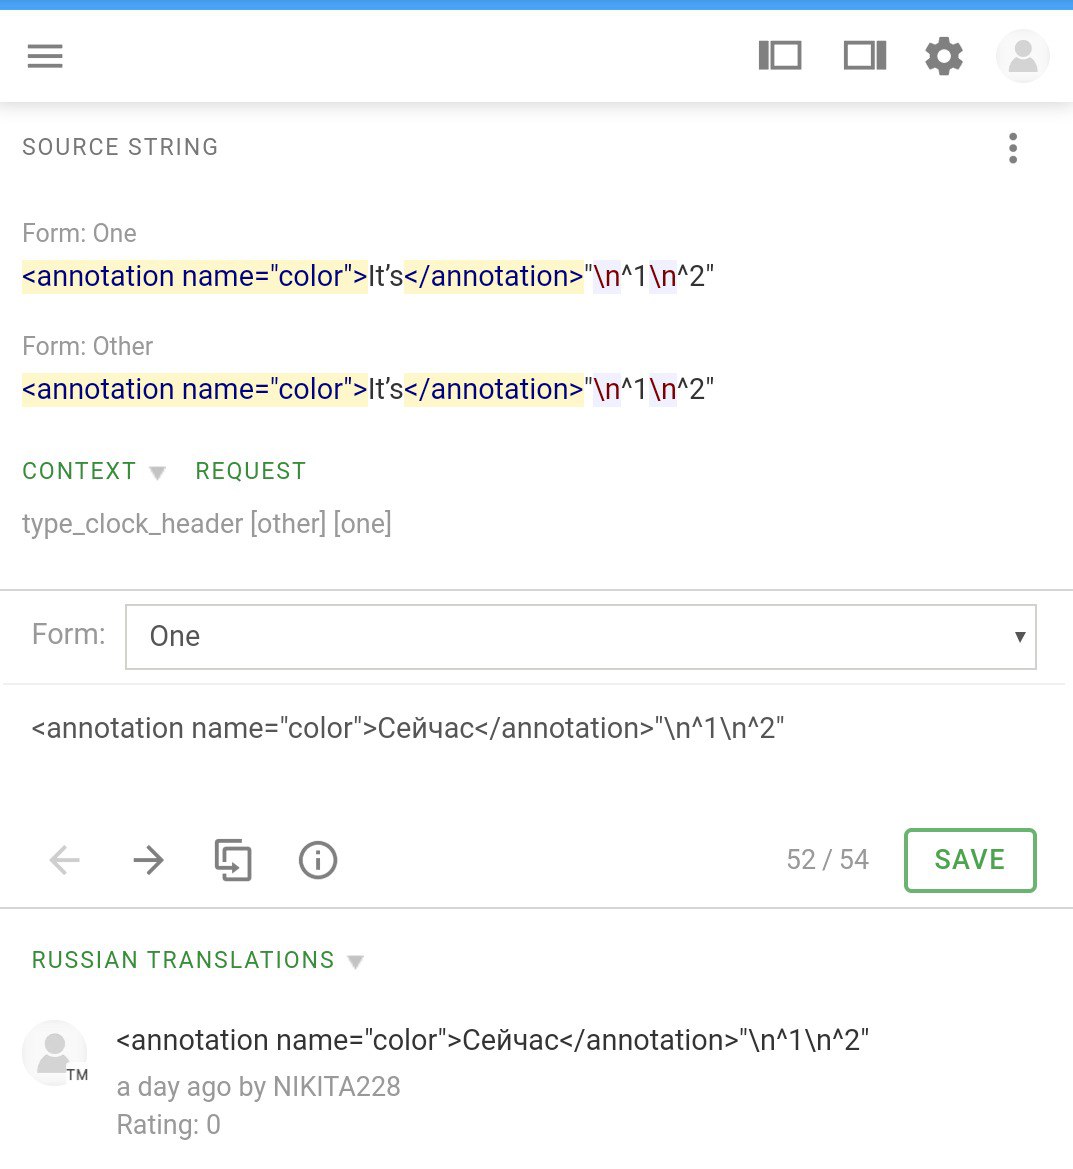The height and width of the screenshot is (1169, 1073).
Task: Save the current translation
Action: [x=970, y=860]
